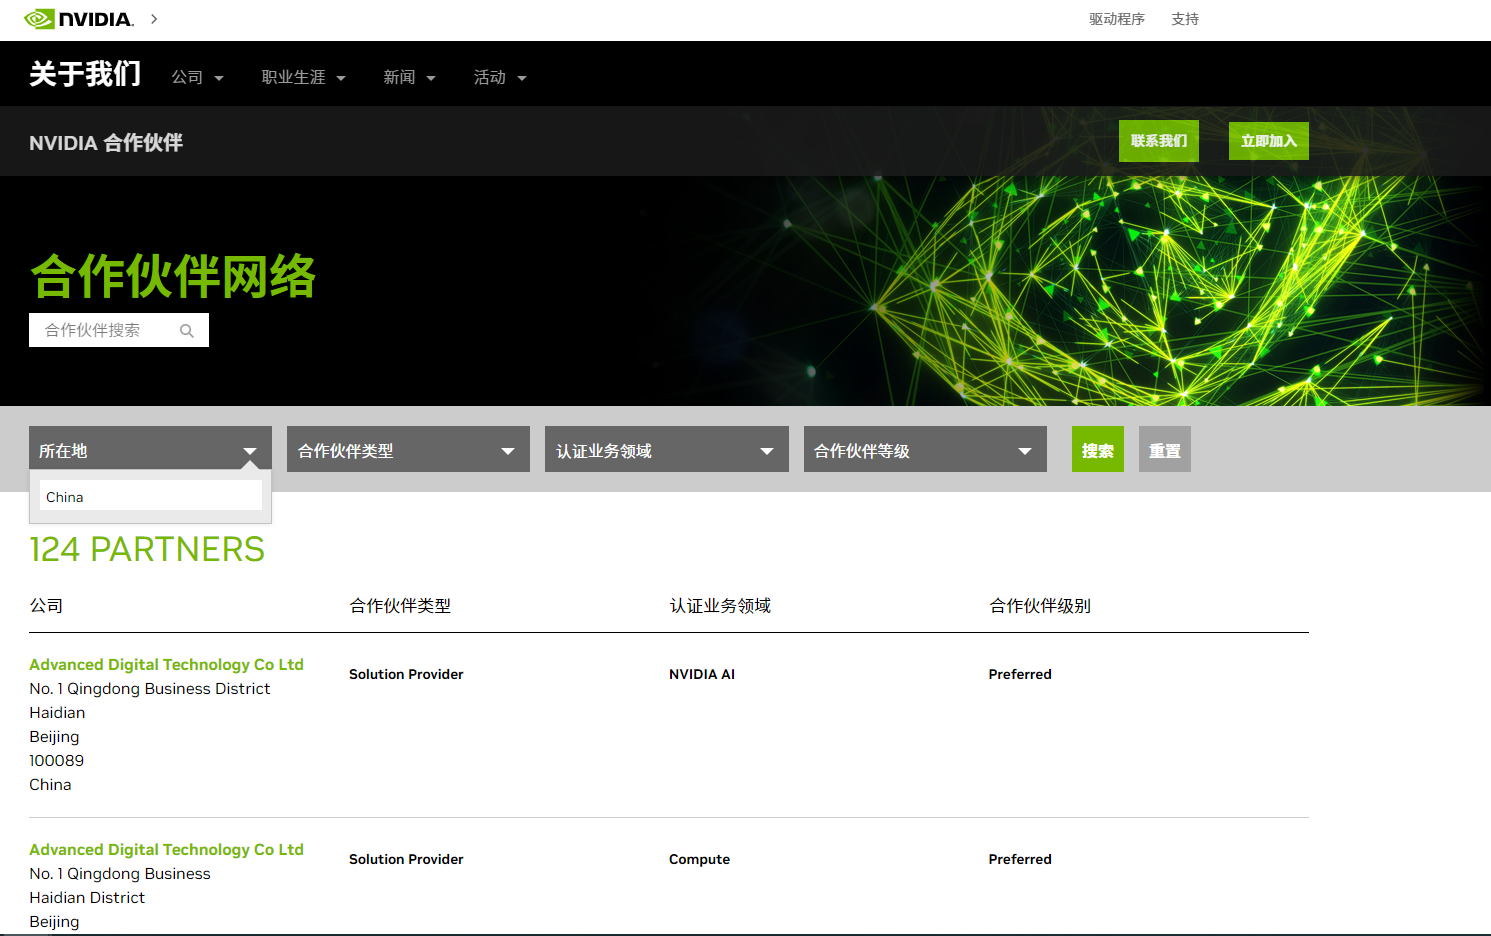
Task: Click the postal code 100089
Action: 57,761
